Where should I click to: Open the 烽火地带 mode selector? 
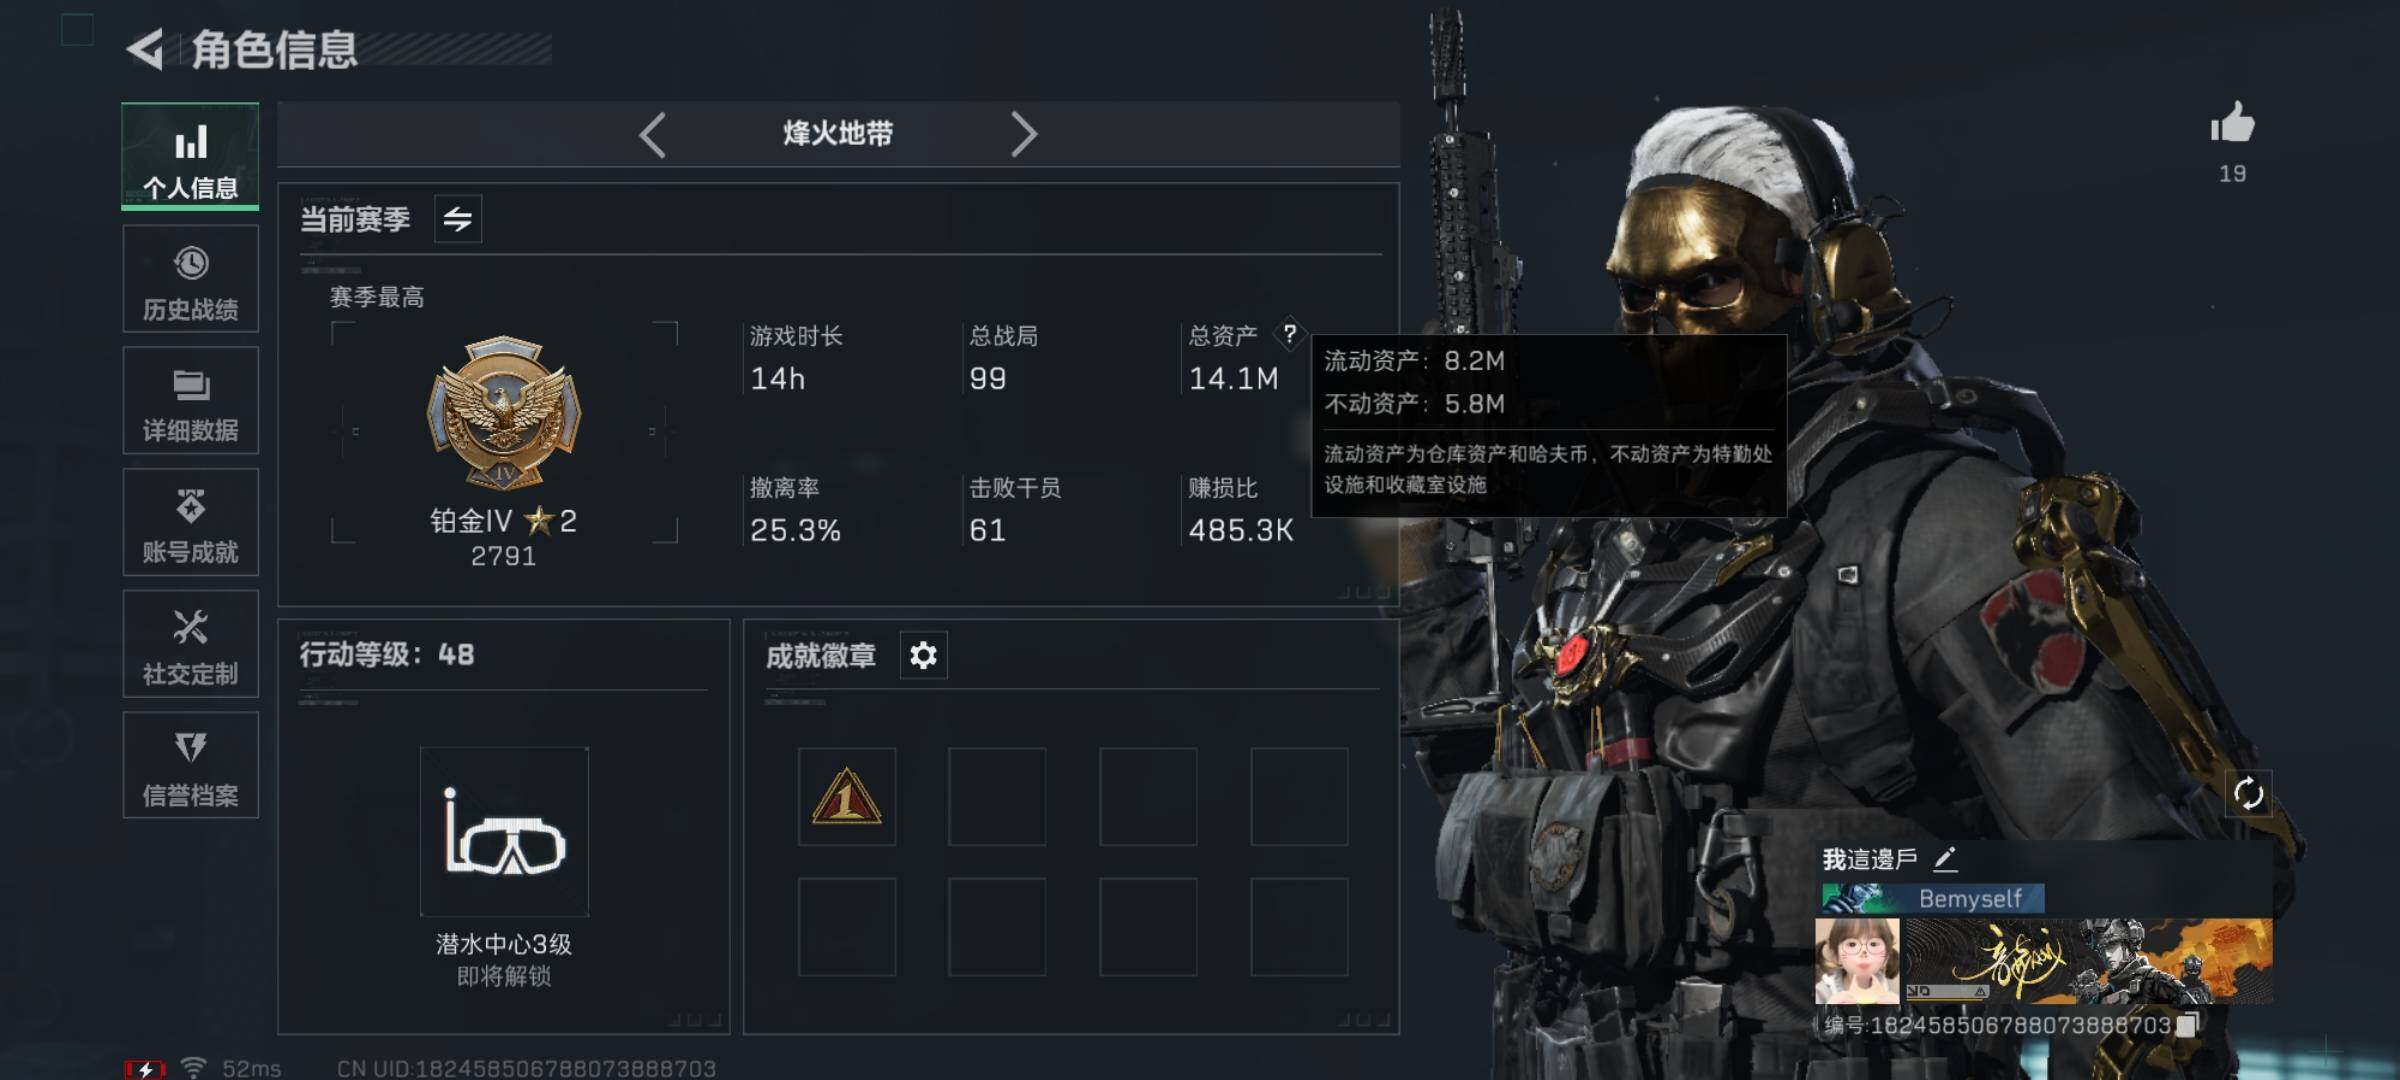(x=838, y=134)
